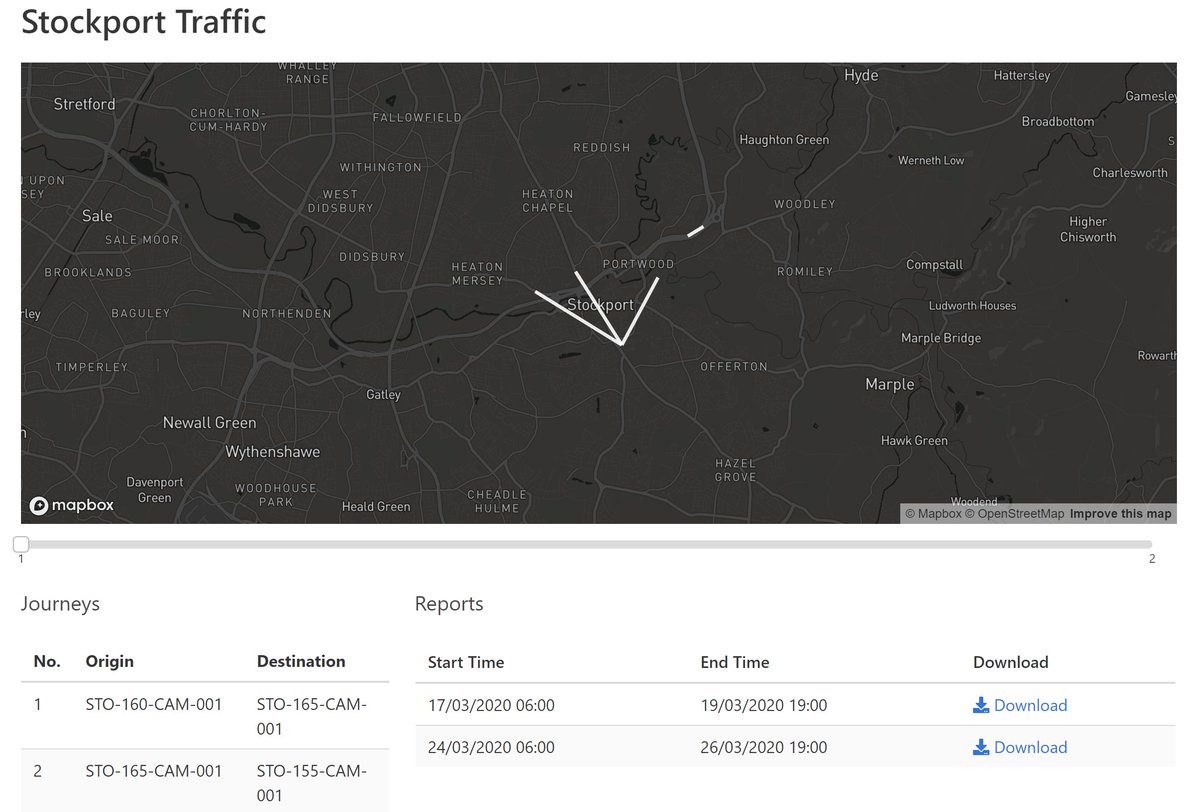Viewport: 1200px width, 812px height.
Task: Select journey row 2 origin STO-165-CAM-001
Action: click(154, 771)
